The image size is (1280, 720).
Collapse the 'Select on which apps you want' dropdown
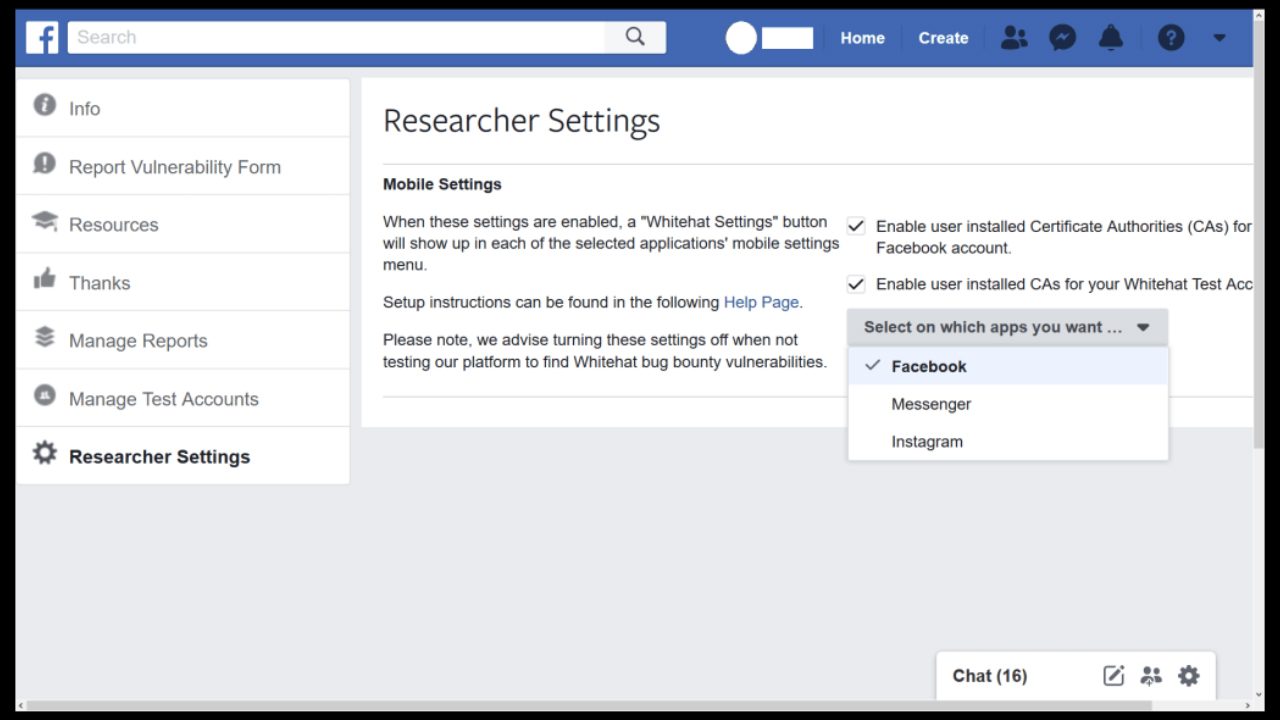click(1007, 327)
